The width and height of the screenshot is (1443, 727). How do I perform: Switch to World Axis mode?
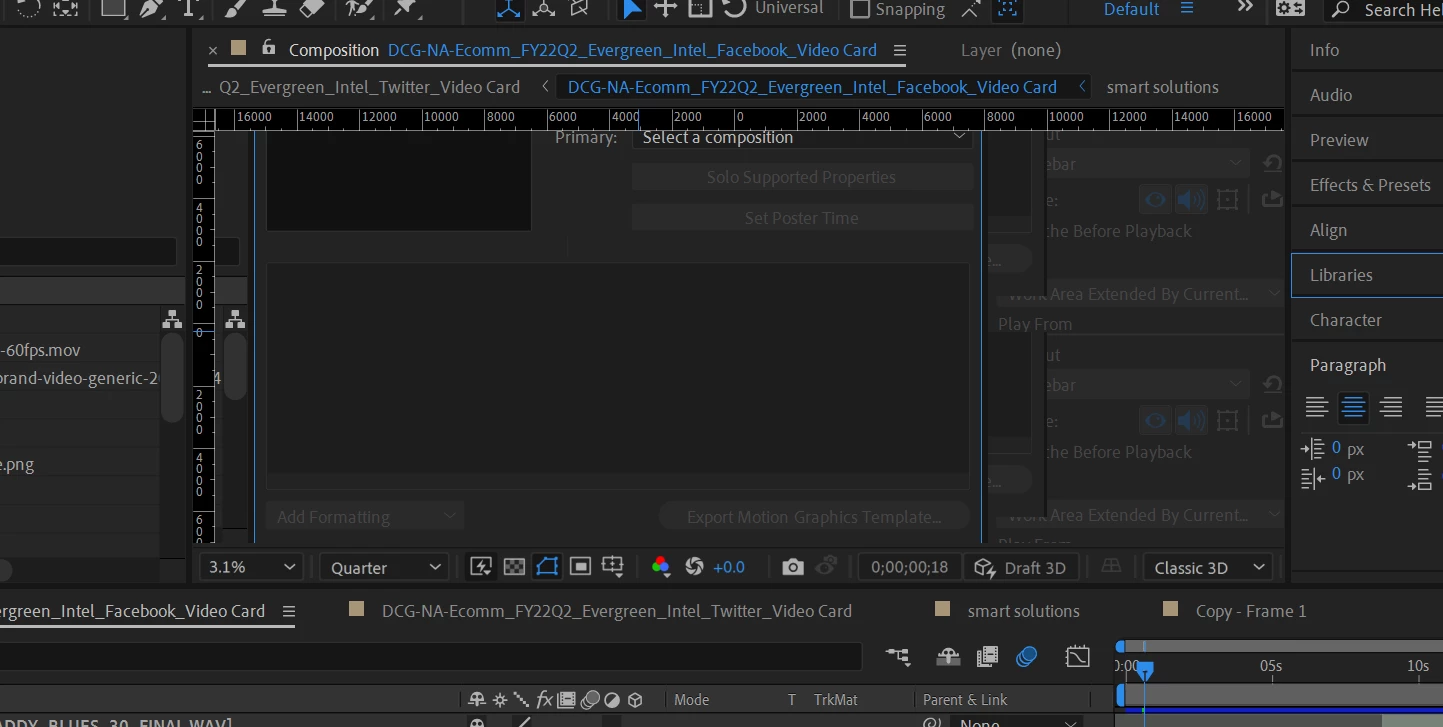click(544, 9)
